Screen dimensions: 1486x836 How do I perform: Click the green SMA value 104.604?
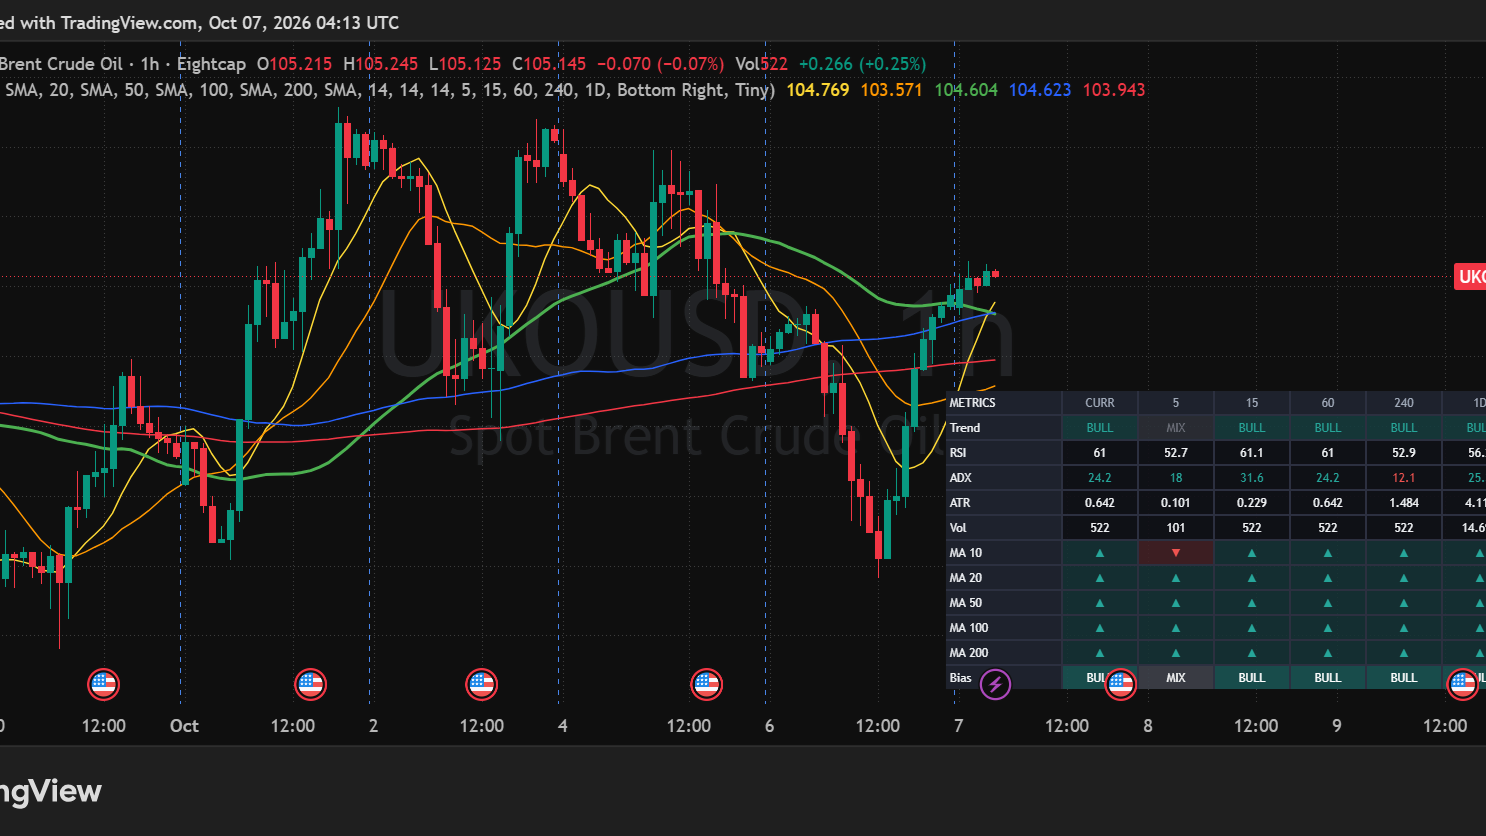click(966, 90)
